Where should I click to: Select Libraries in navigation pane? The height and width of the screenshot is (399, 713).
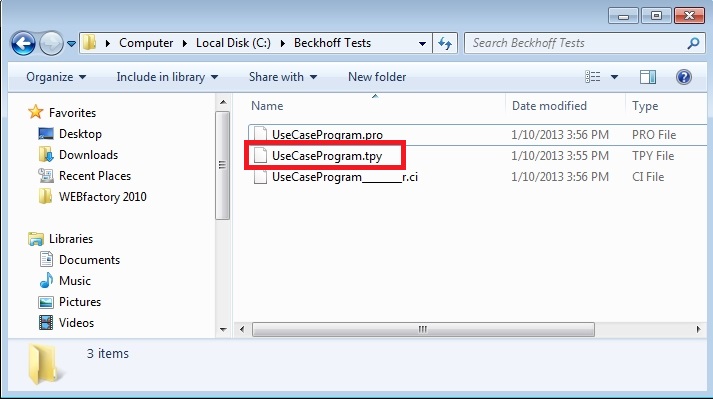70,238
